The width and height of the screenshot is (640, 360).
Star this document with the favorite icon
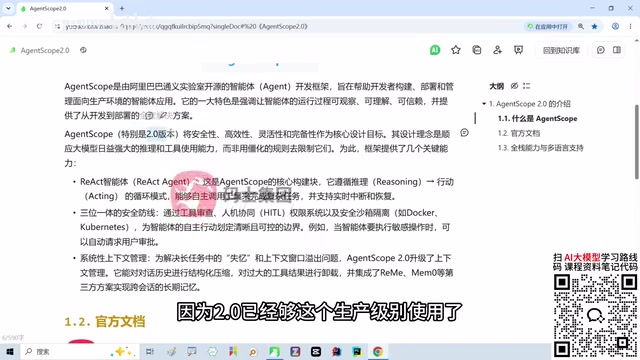(456, 50)
